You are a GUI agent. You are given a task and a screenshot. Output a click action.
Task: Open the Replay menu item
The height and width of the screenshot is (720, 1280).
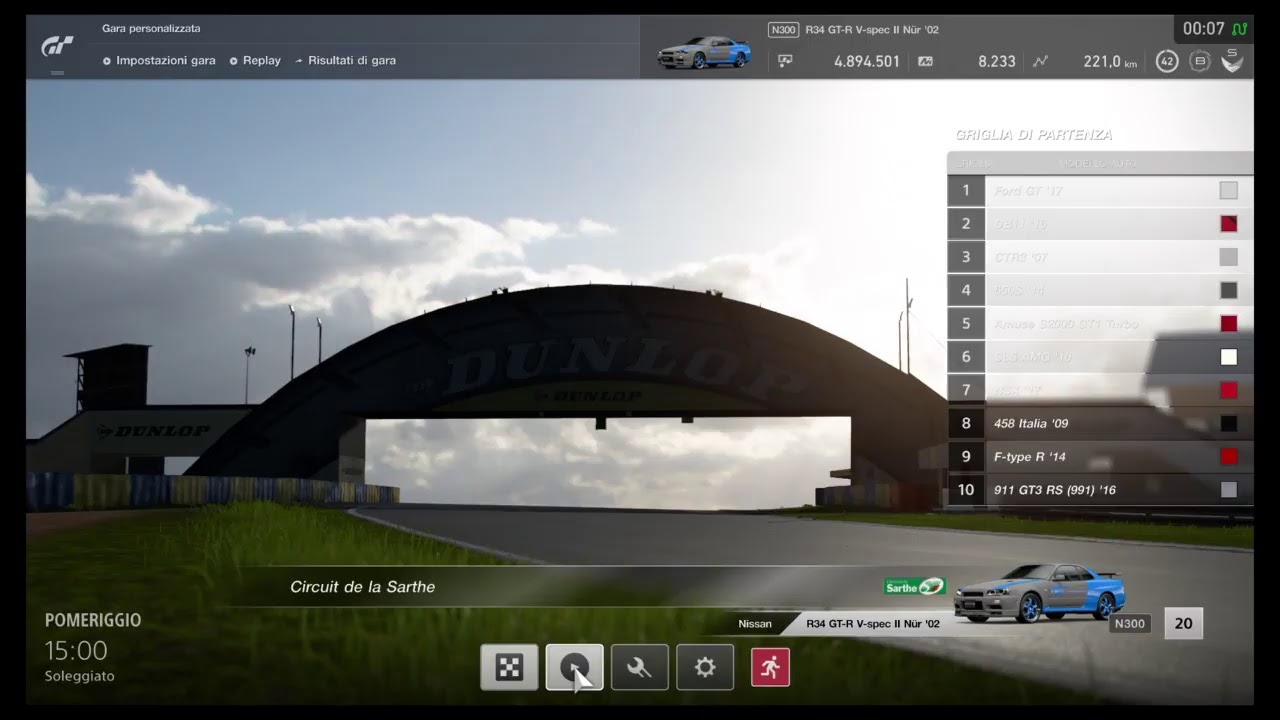tap(255, 60)
